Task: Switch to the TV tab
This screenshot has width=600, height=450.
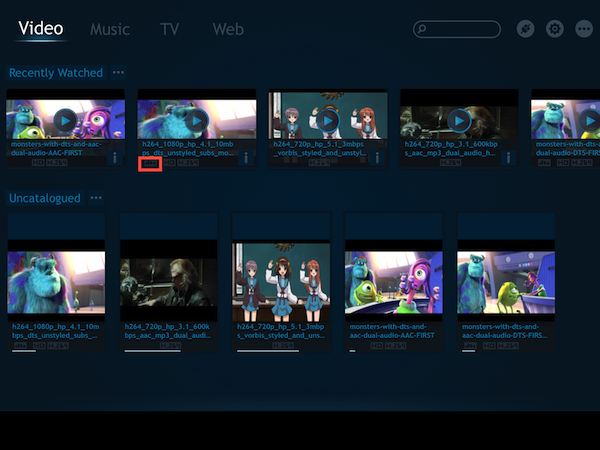Action: [170, 29]
